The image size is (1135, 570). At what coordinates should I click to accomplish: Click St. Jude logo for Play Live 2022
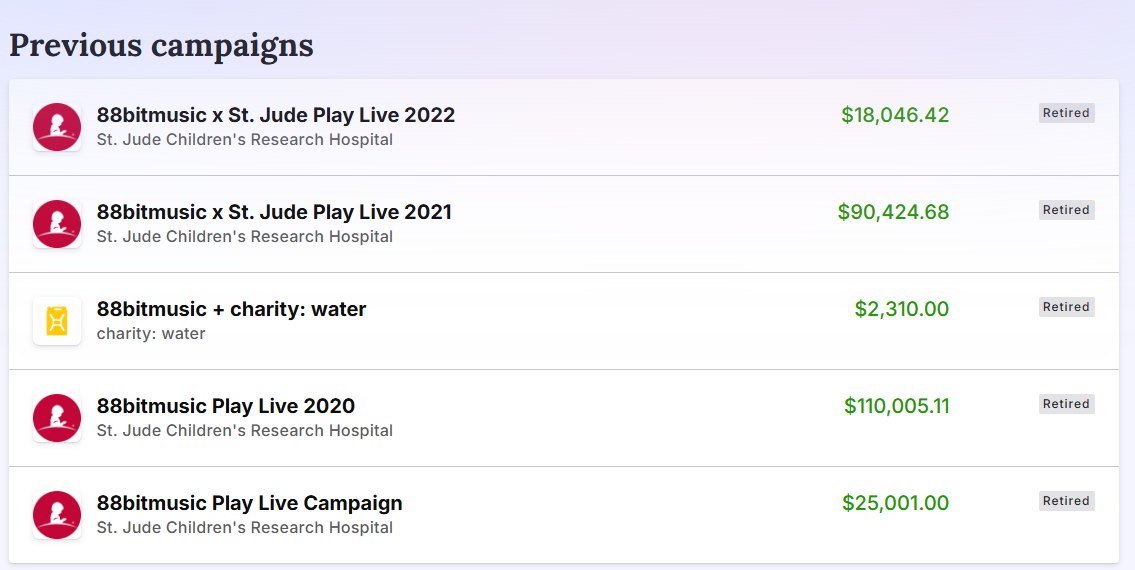57,127
